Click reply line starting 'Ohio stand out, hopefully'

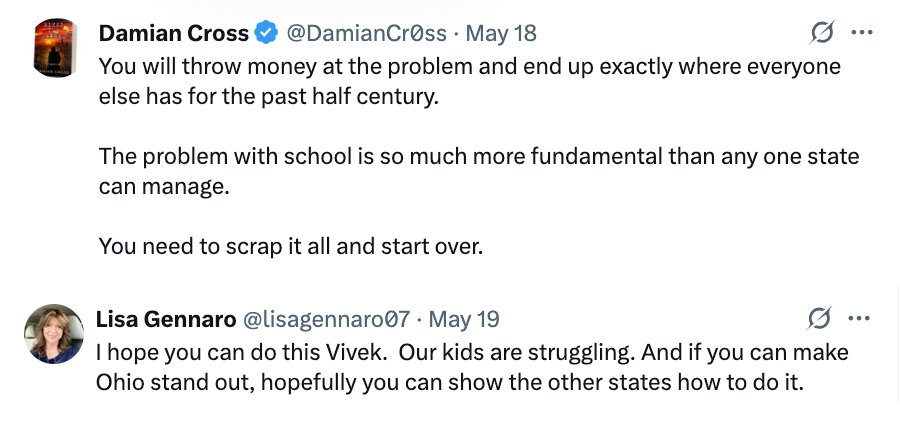click(x=450, y=383)
